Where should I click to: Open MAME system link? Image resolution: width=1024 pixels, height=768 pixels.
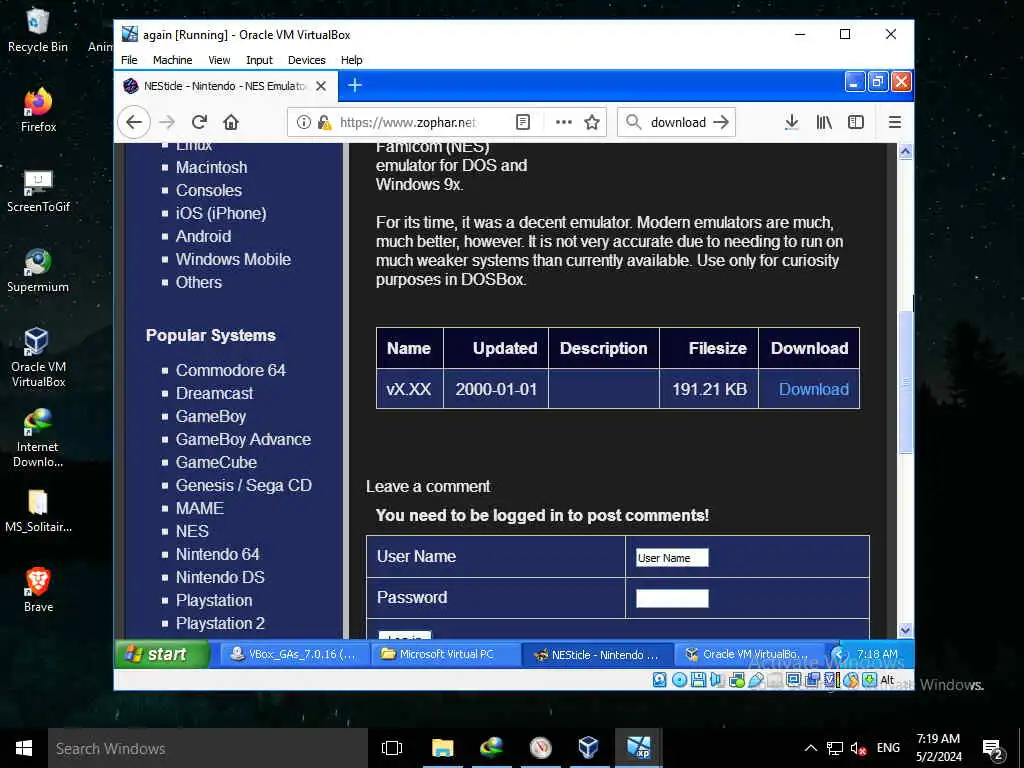click(200, 508)
